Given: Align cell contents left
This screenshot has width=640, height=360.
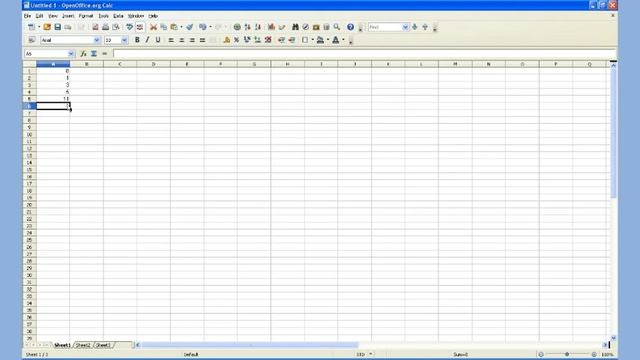Looking at the screenshot, I should coord(171,40).
